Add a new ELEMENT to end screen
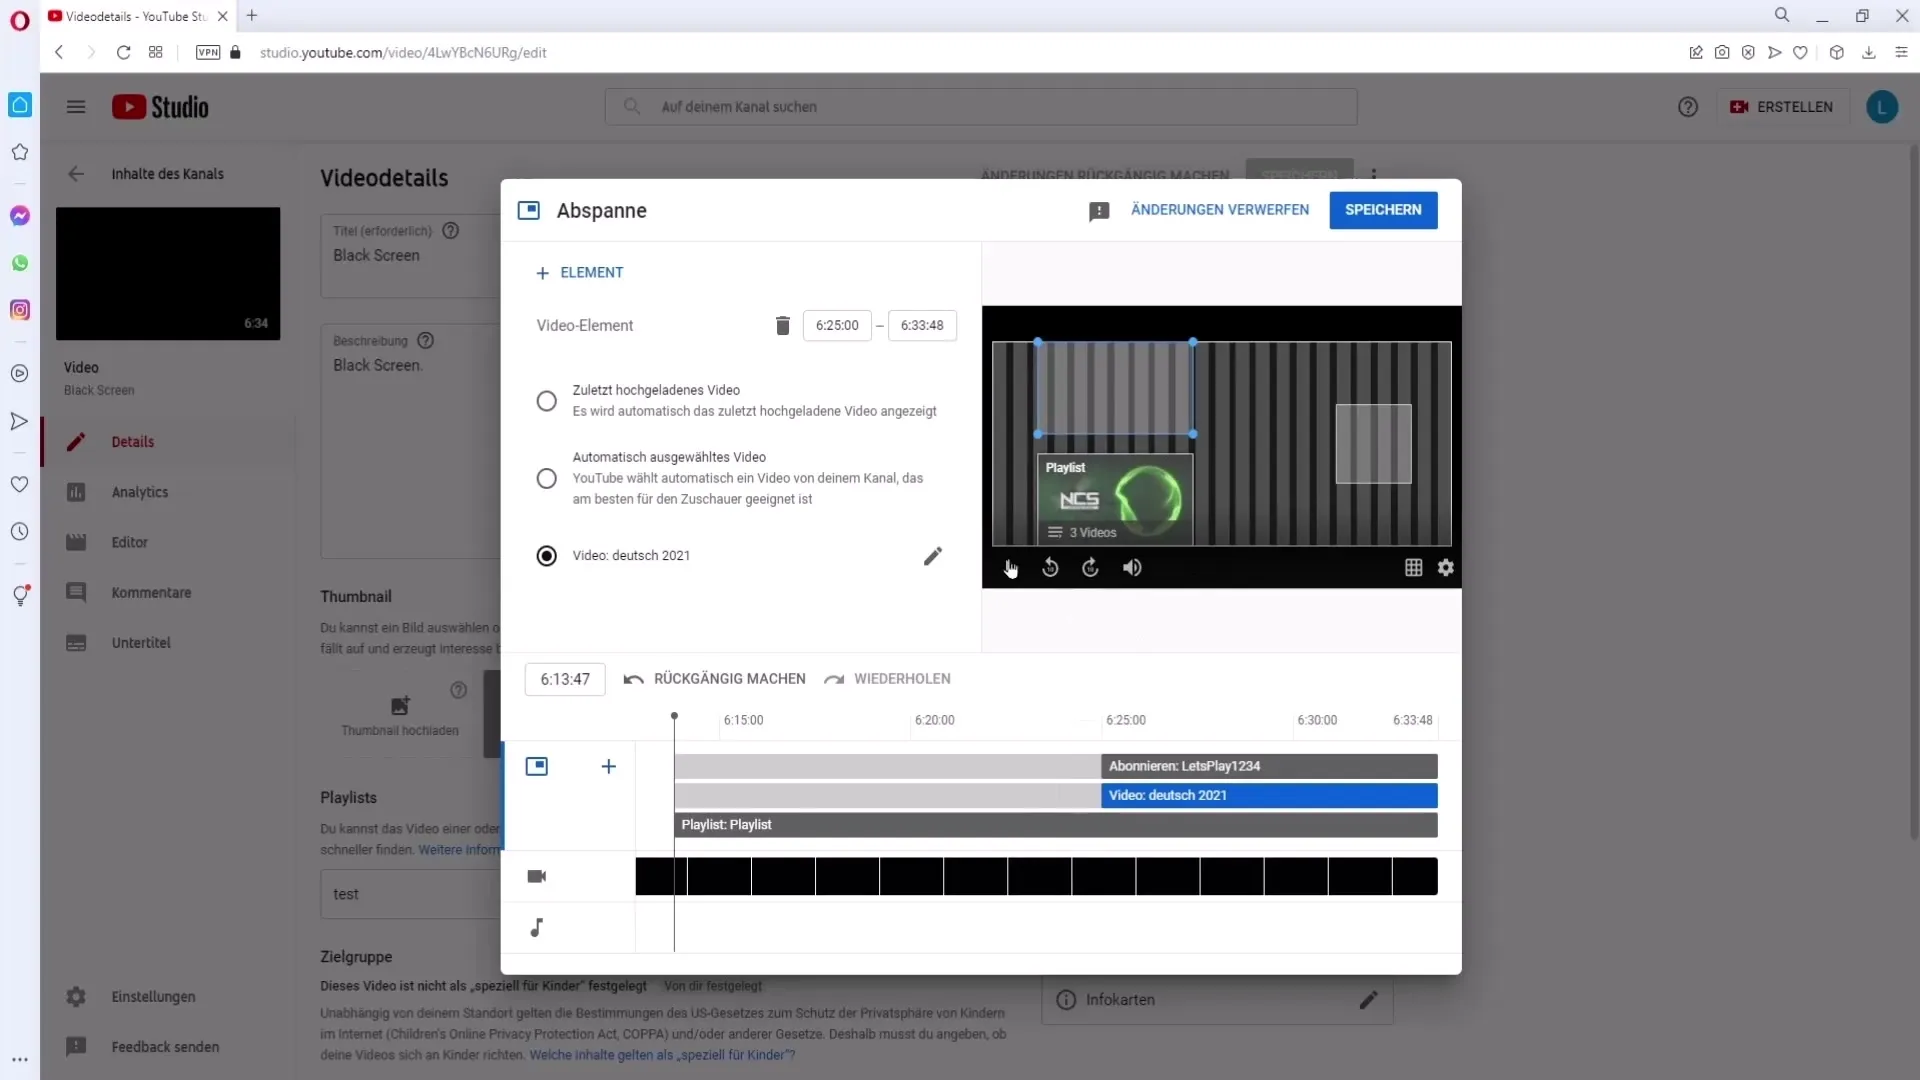This screenshot has height=1080, width=1920. [x=579, y=273]
